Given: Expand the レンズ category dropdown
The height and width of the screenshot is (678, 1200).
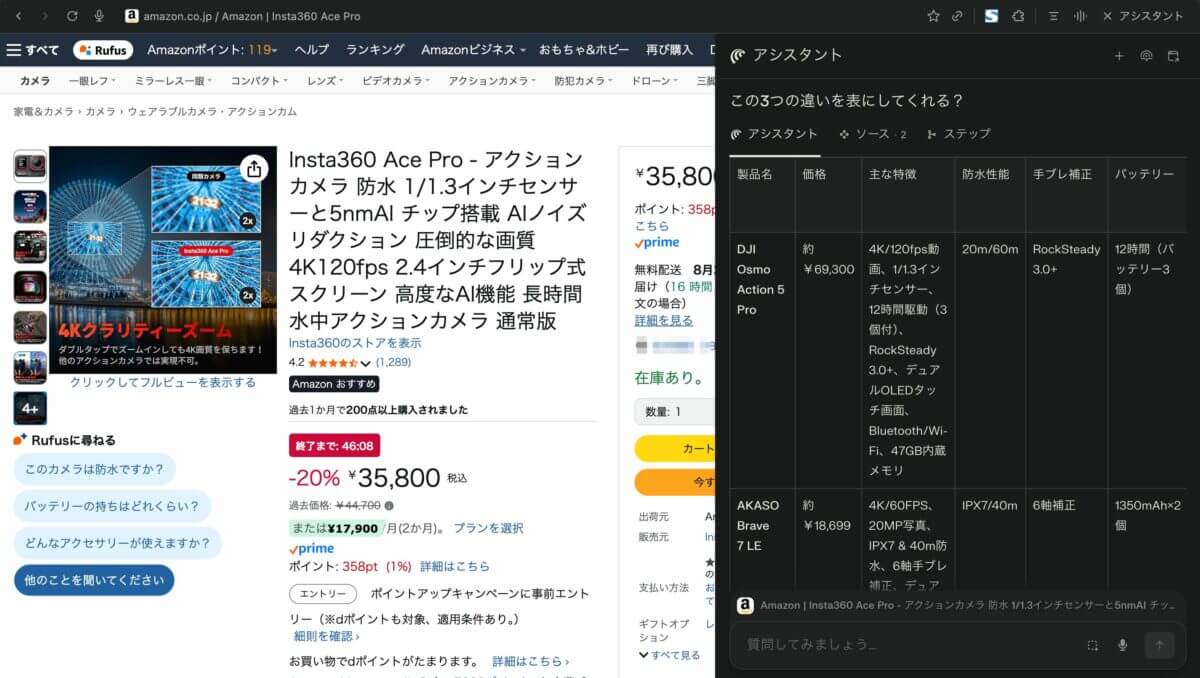Looking at the screenshot, I should point(327,81).
